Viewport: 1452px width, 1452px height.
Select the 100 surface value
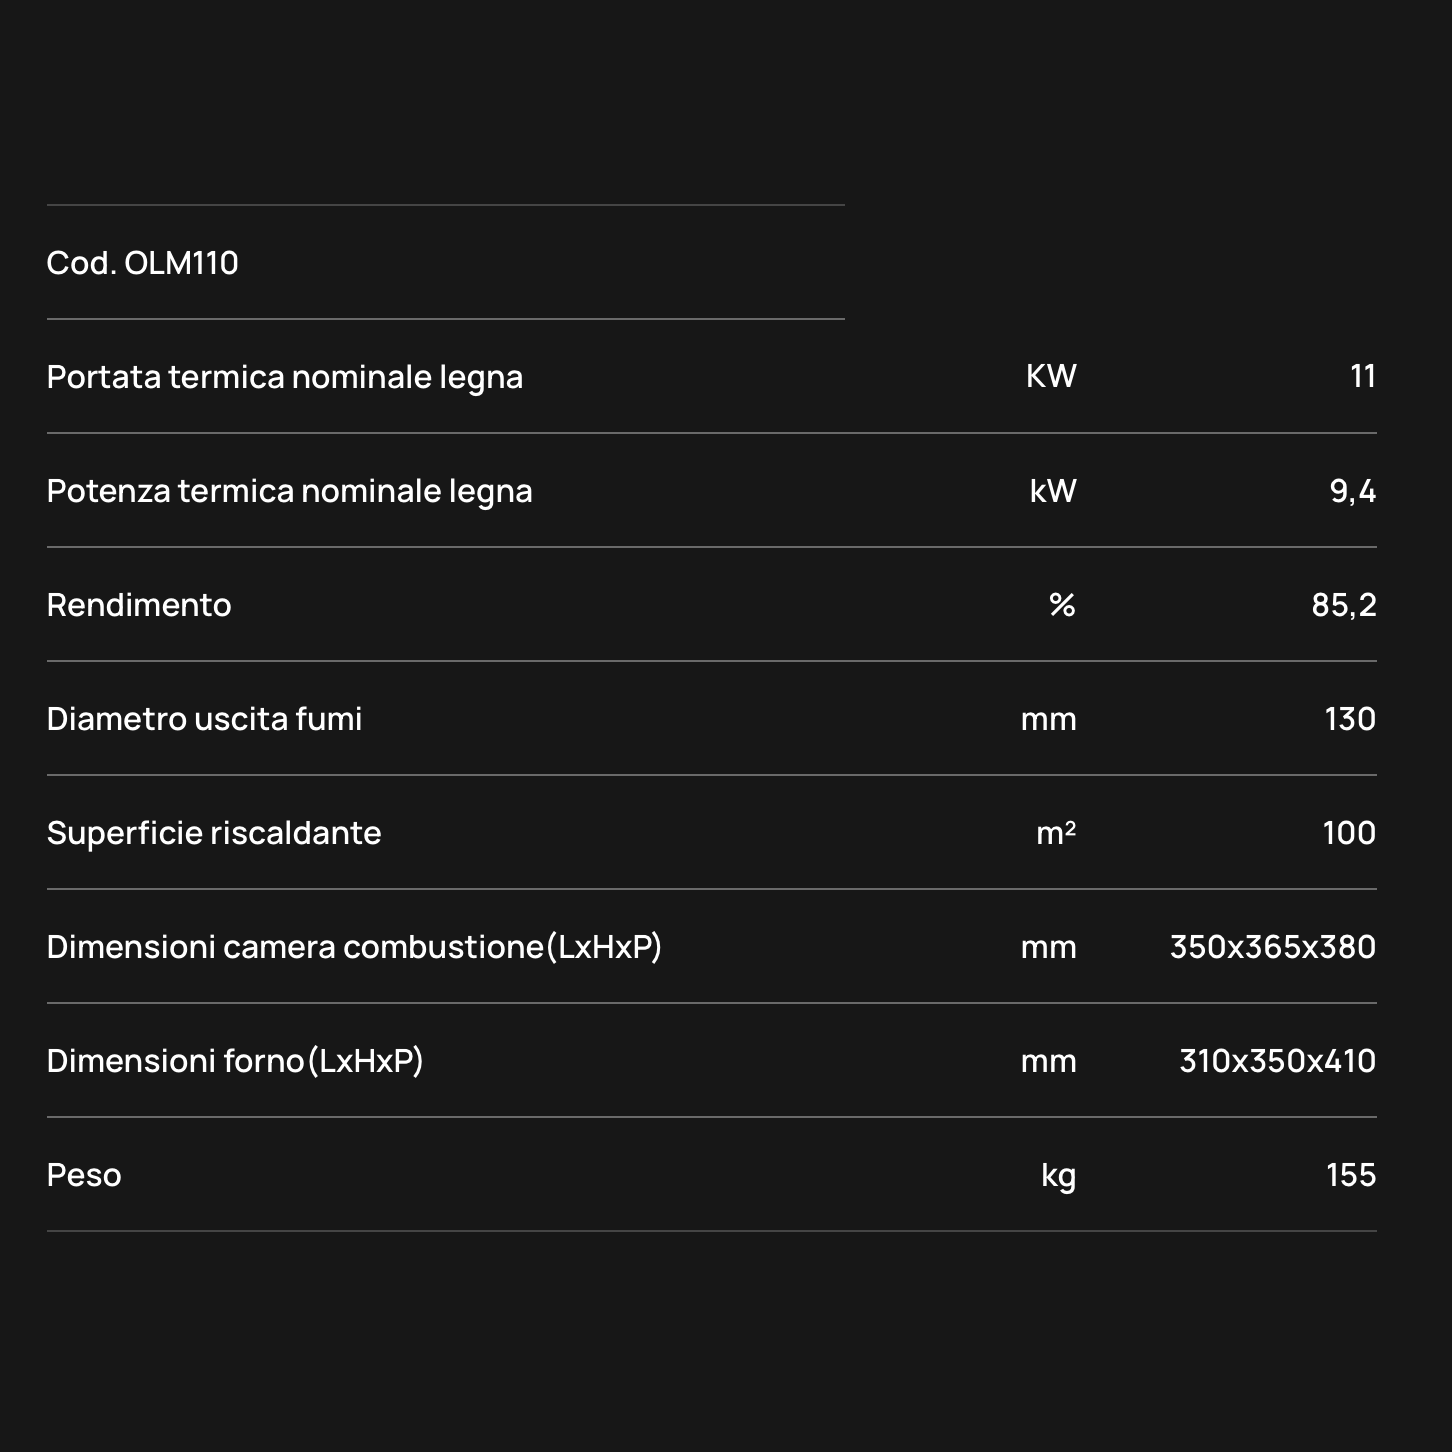pyautogui.click(x=1349, y=833)
